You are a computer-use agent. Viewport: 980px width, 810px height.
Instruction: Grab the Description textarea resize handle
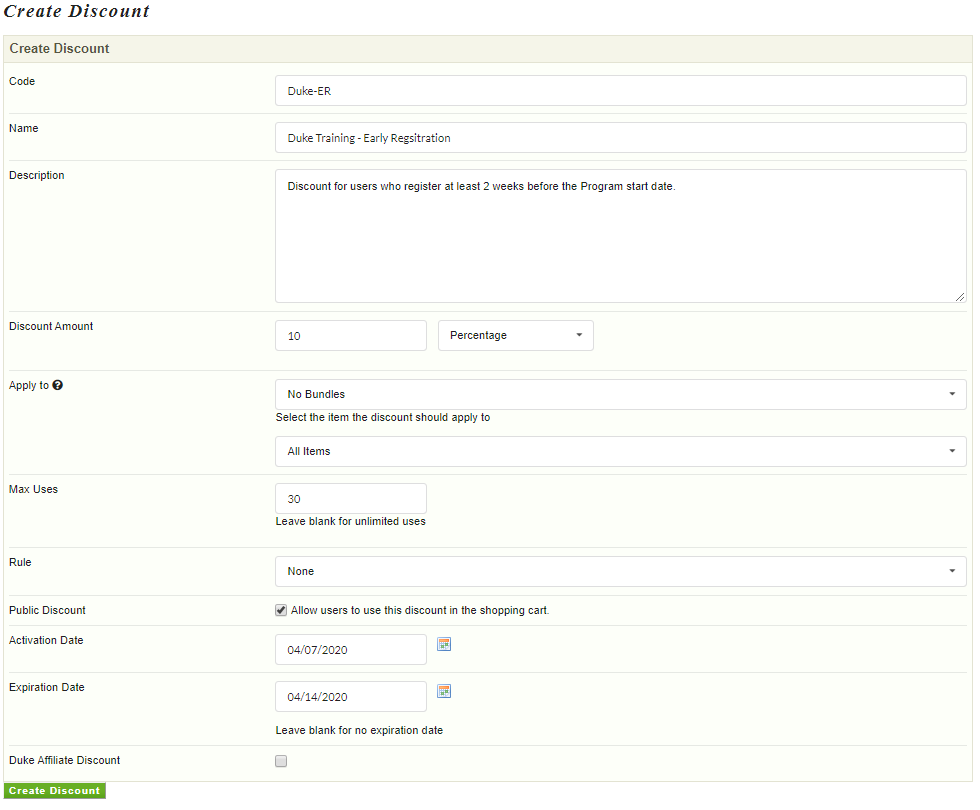(x=960, y=297)
